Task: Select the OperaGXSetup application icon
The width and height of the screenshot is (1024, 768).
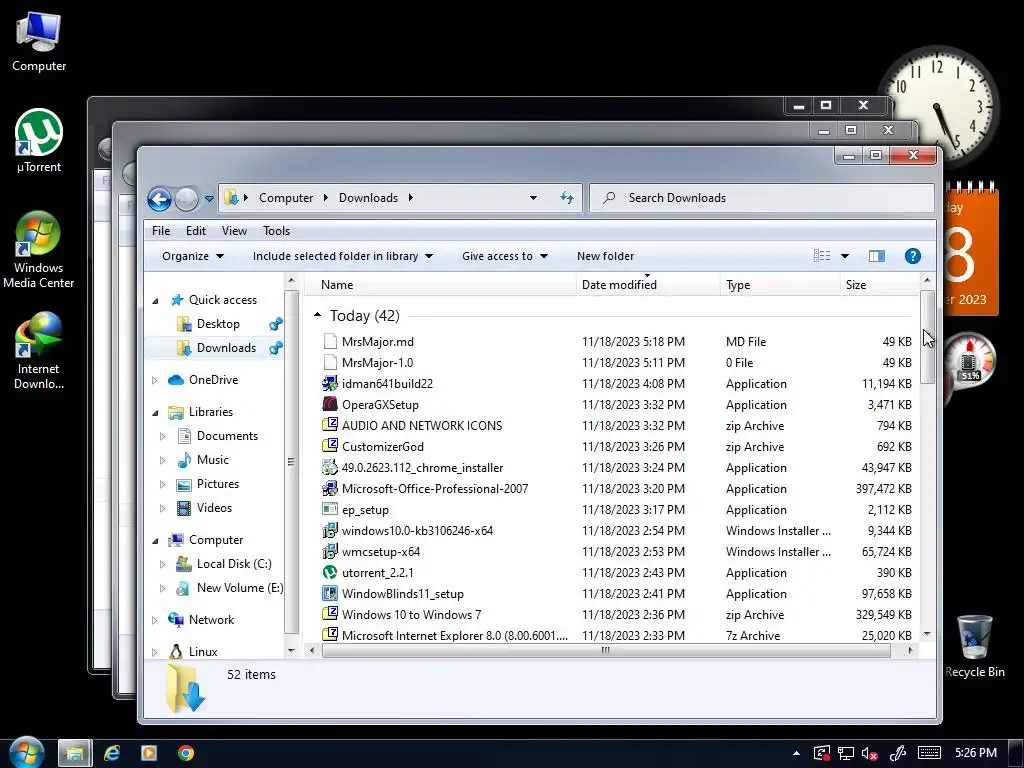Action: pyautogui.click(x=330, y=404)
